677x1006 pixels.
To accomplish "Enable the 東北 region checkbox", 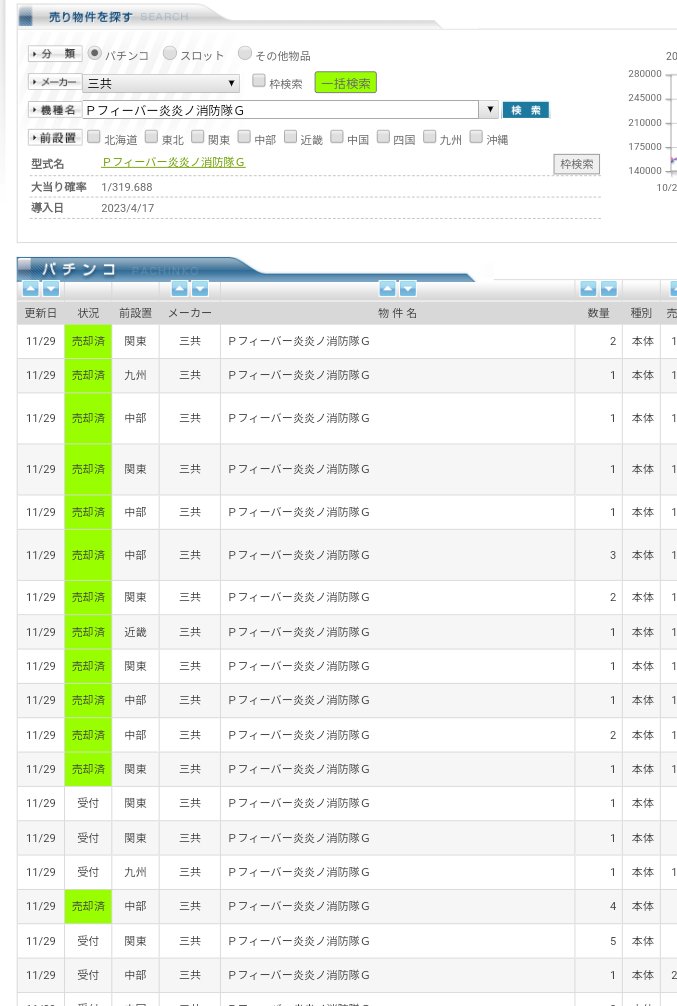I will click(x=151, y=137).
